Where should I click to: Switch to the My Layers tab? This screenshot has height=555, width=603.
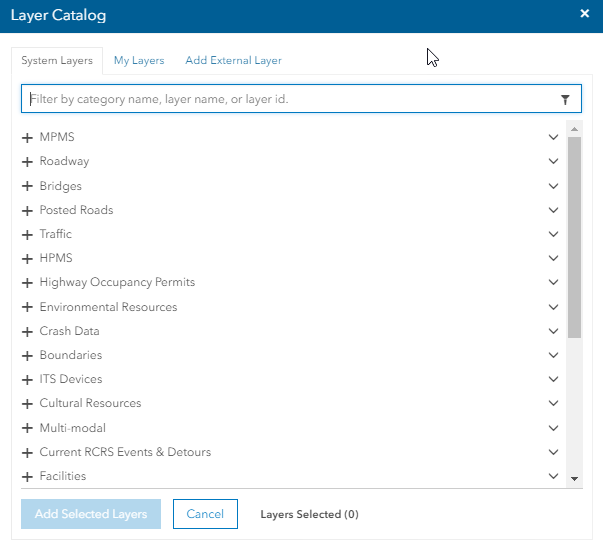point(139,61)
